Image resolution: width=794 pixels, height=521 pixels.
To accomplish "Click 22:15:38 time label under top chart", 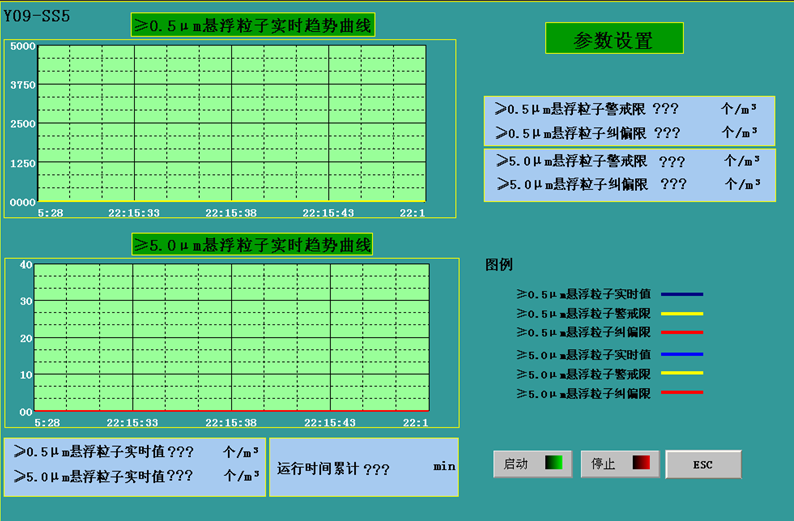I will point(231,213).
